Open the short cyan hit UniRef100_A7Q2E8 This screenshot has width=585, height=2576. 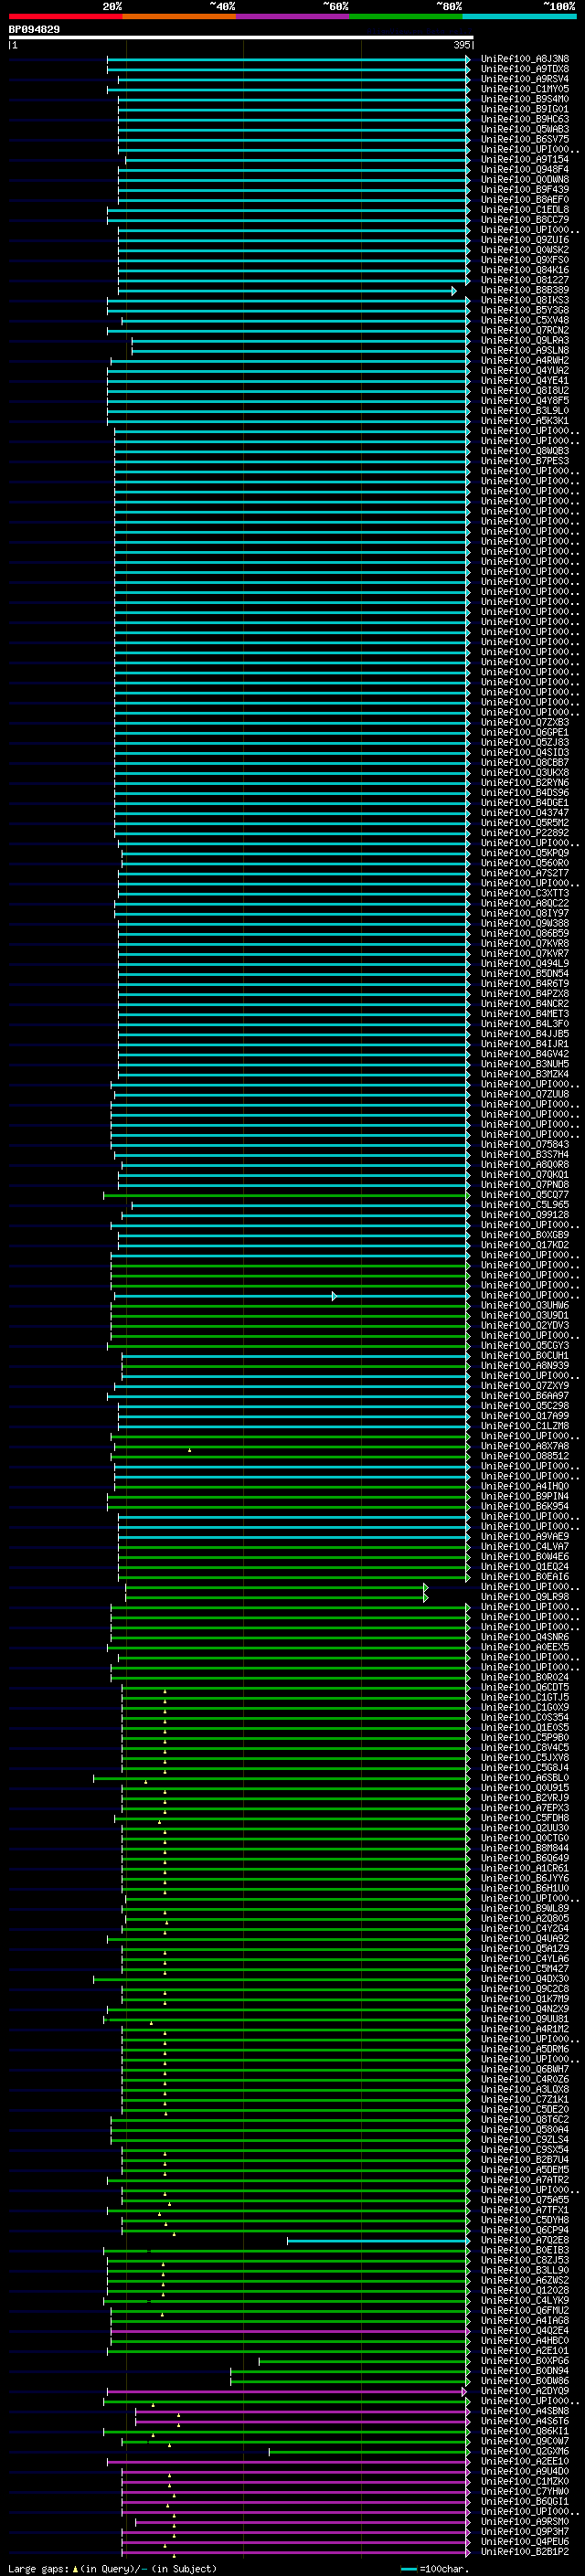(525, 2240)
